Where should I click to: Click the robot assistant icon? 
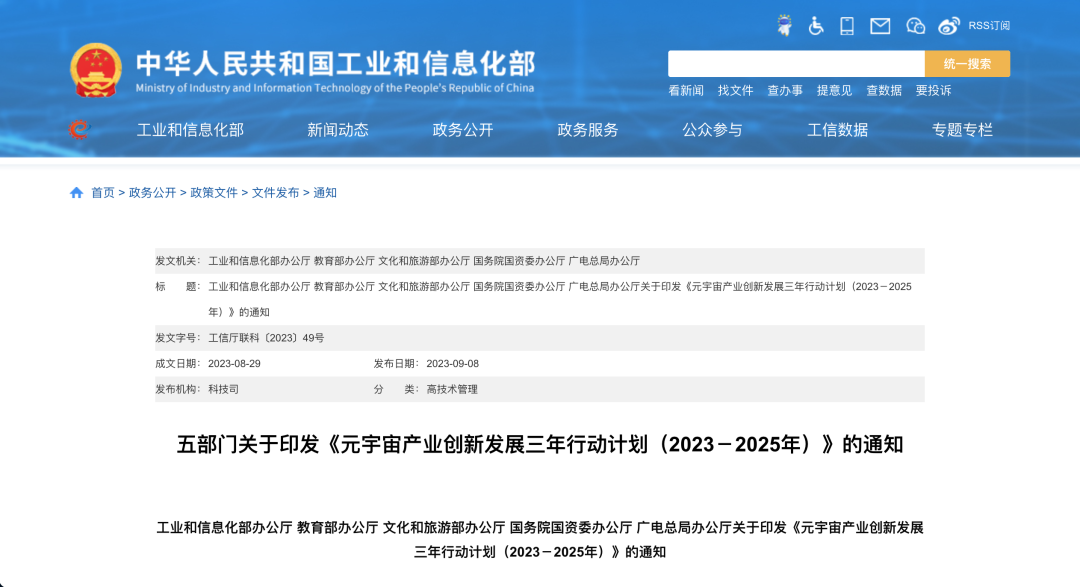[x=785, y=26]
